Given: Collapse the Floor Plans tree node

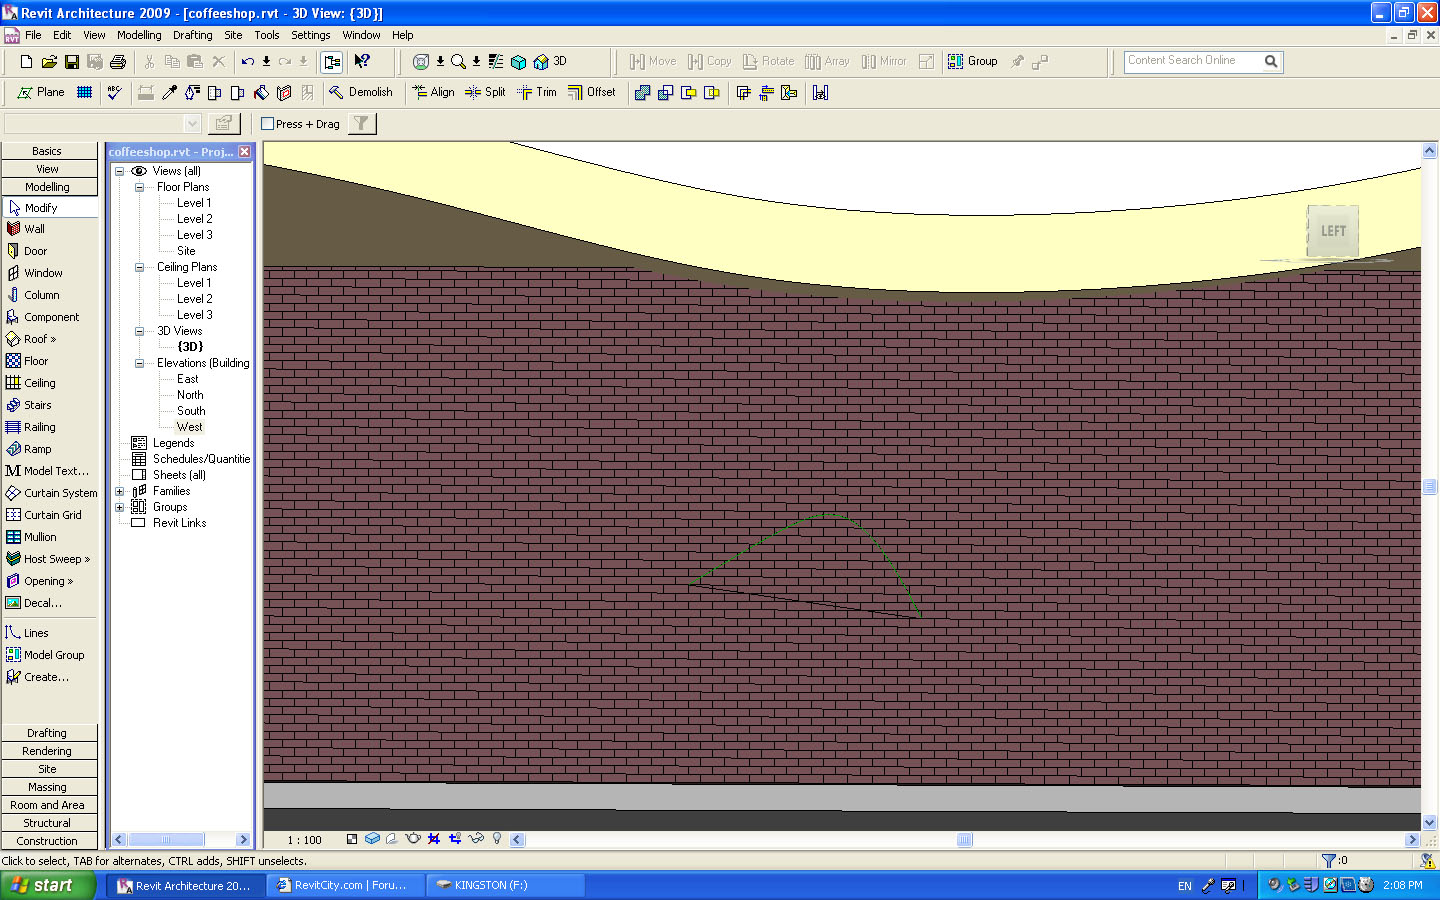Looking at the screenshot, I should [x=140, y=187].
